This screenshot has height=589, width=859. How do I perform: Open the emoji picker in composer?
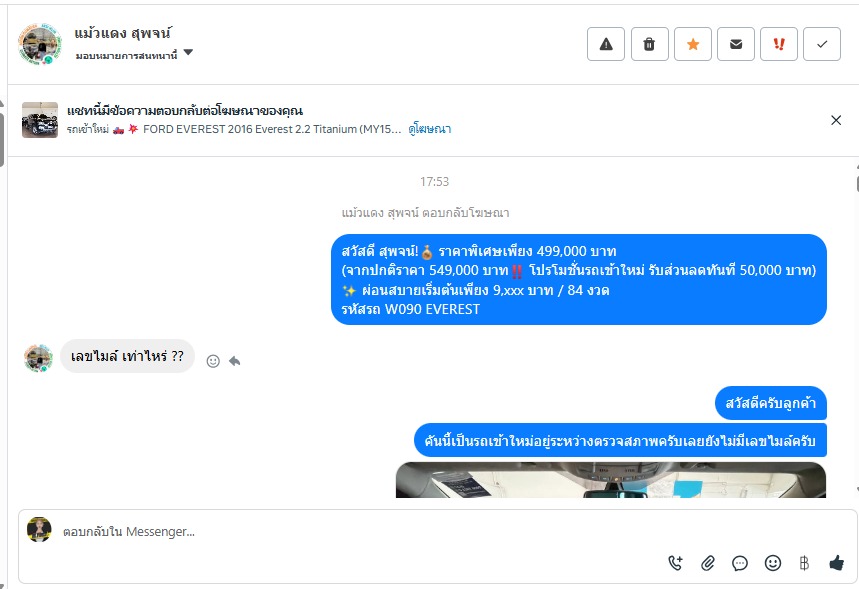point(772,563)
